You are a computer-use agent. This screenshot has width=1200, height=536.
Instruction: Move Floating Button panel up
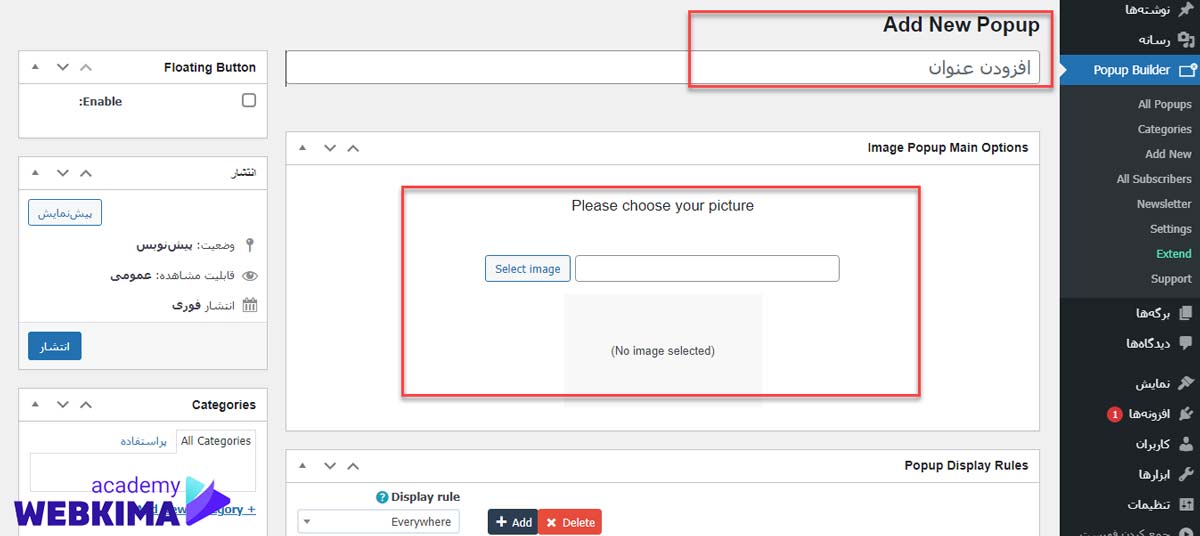coord(85,67)
